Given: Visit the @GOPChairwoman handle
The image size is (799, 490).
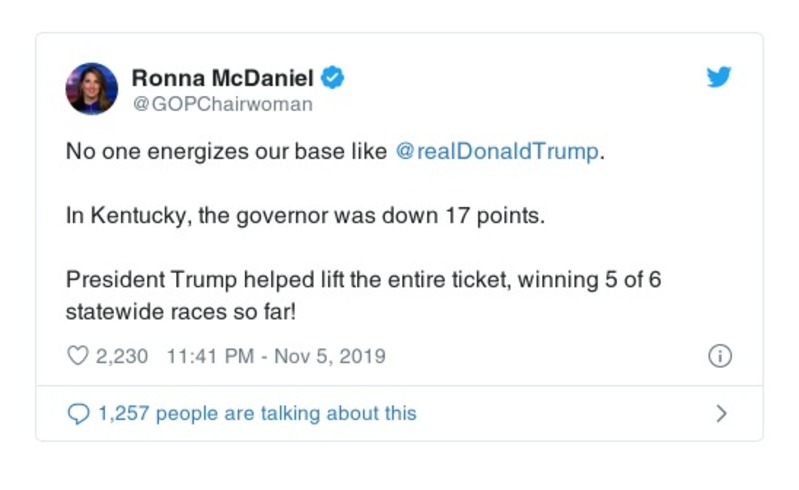Looking at the screenshot, I should tap(222, 104).
